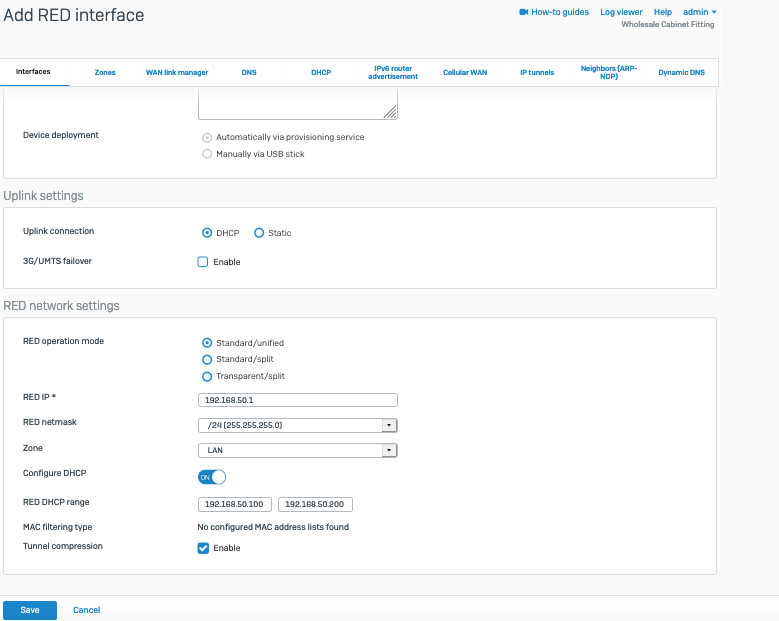Screen dimensions: 779x621
Task: Open the DHCP tab
Action: 321,73
